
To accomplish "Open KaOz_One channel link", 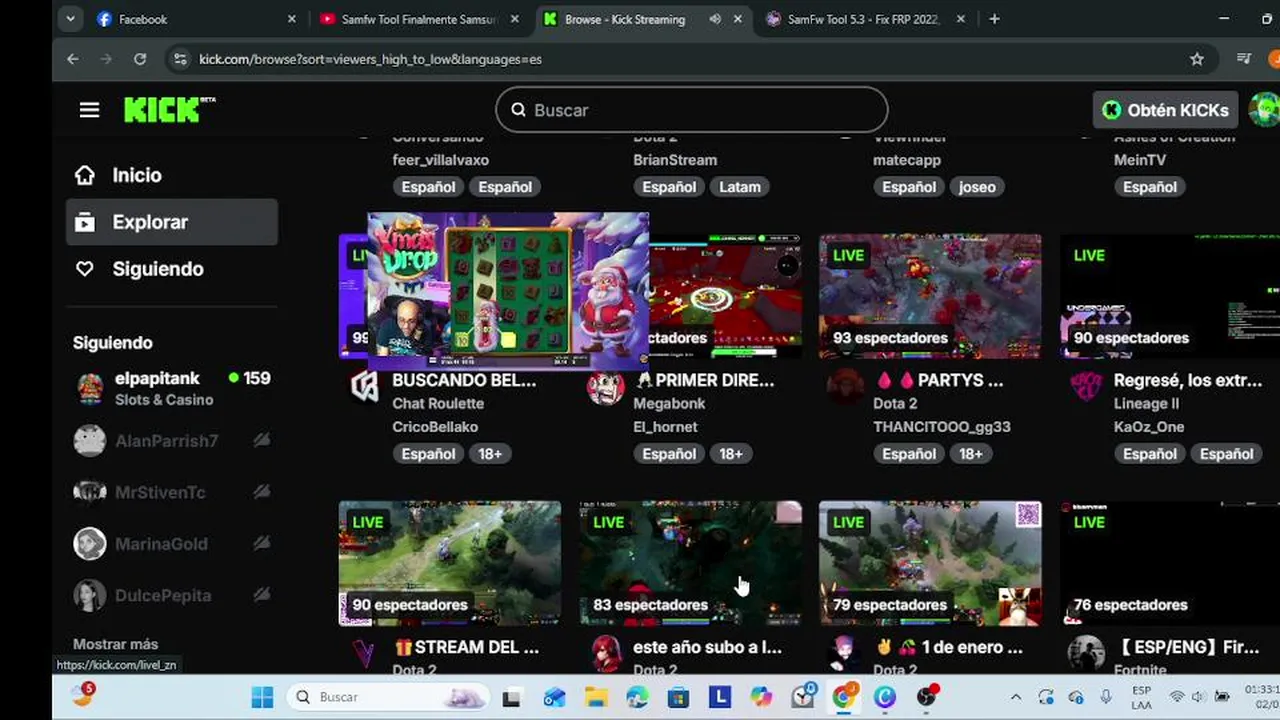I will tap(1149, 427).
